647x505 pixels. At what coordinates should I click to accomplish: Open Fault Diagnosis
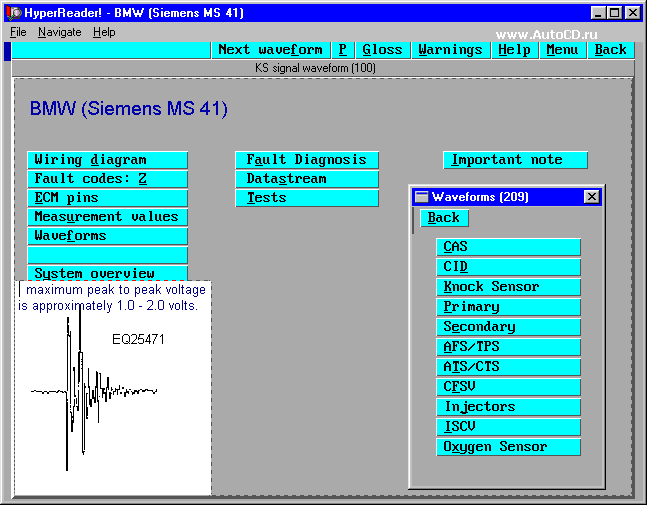tap(307, 160)
